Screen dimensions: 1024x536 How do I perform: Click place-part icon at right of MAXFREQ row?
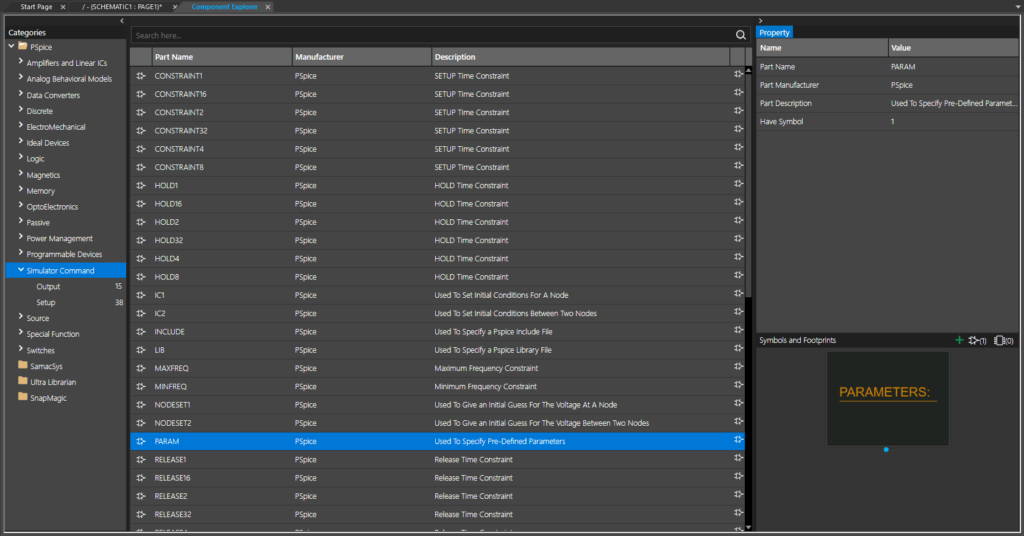738,368
